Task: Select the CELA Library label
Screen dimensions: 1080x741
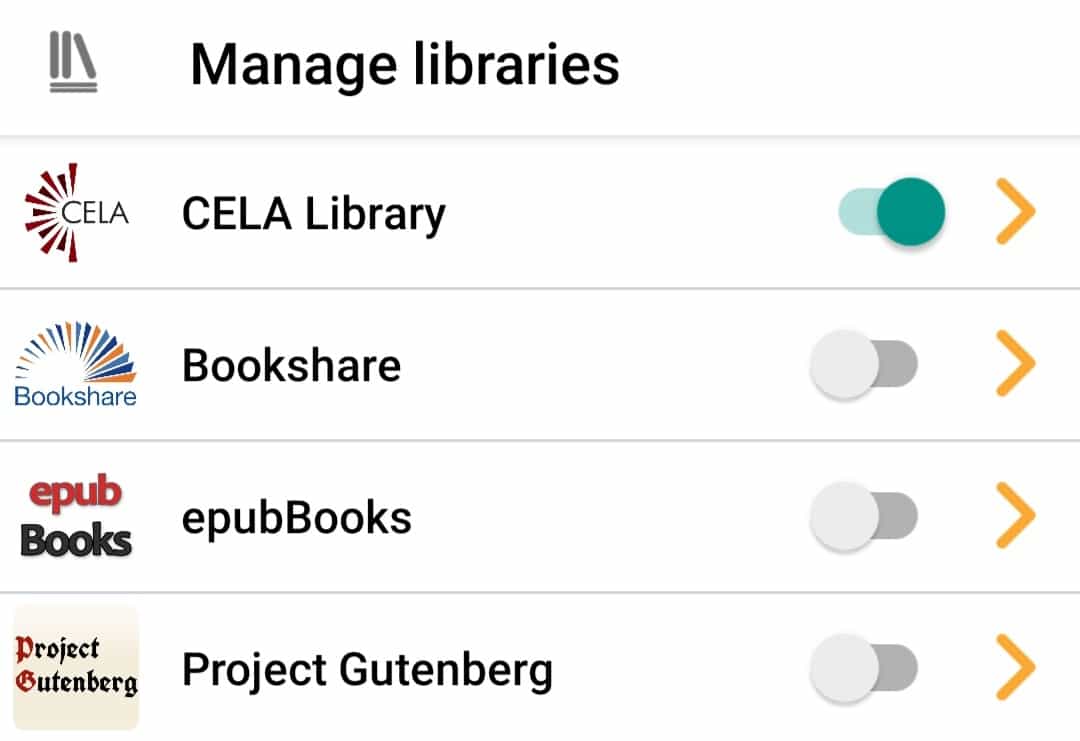Action: click(x=314, y=215)
